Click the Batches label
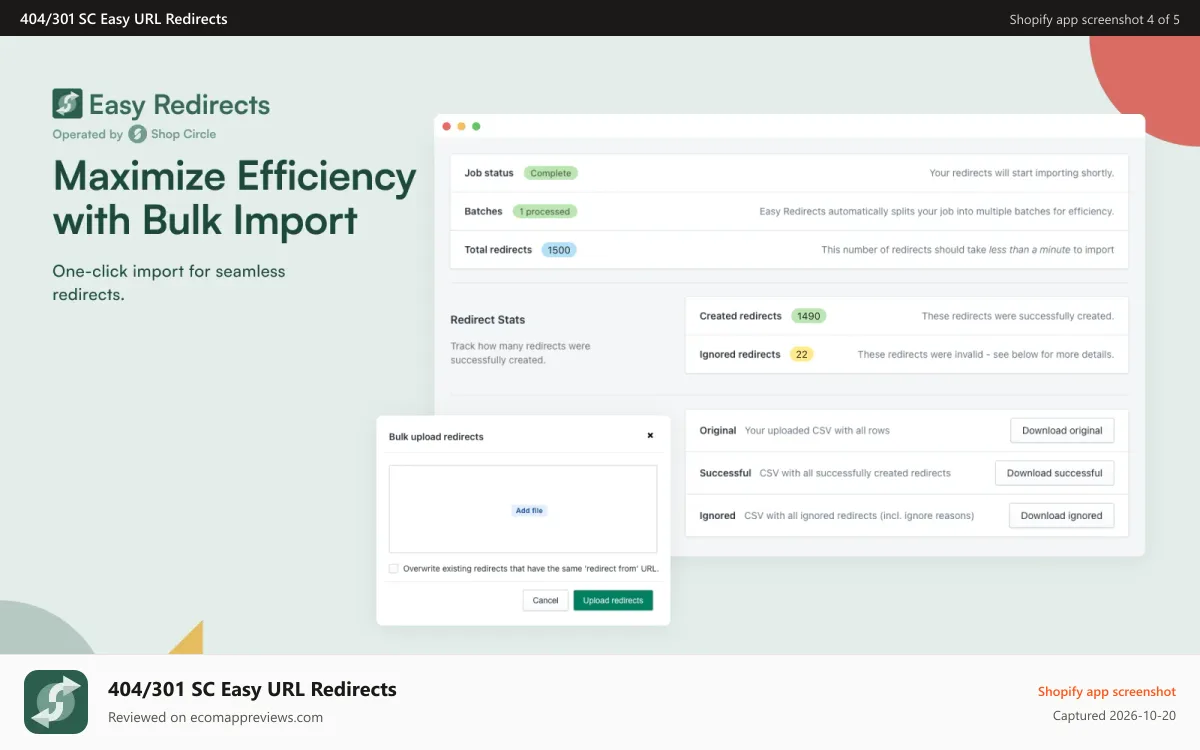The width and height of the screenshot is (1200, 750). point(483,212)
